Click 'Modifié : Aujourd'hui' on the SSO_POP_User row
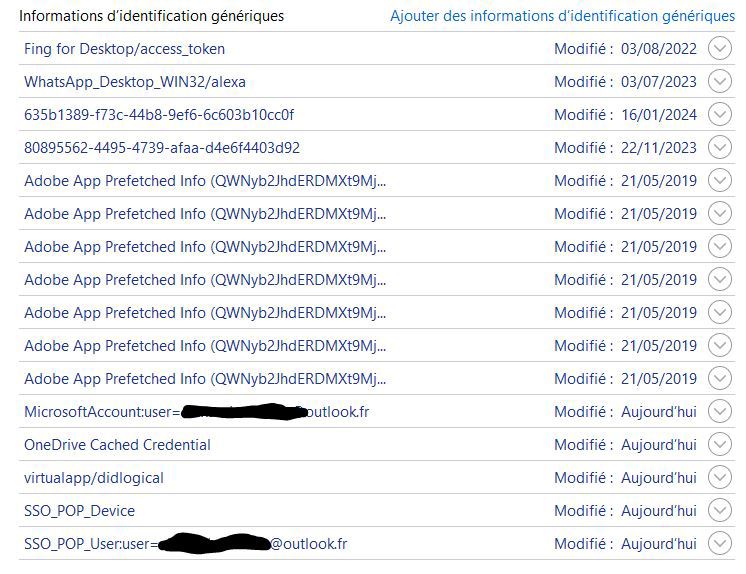 (625, 544)
